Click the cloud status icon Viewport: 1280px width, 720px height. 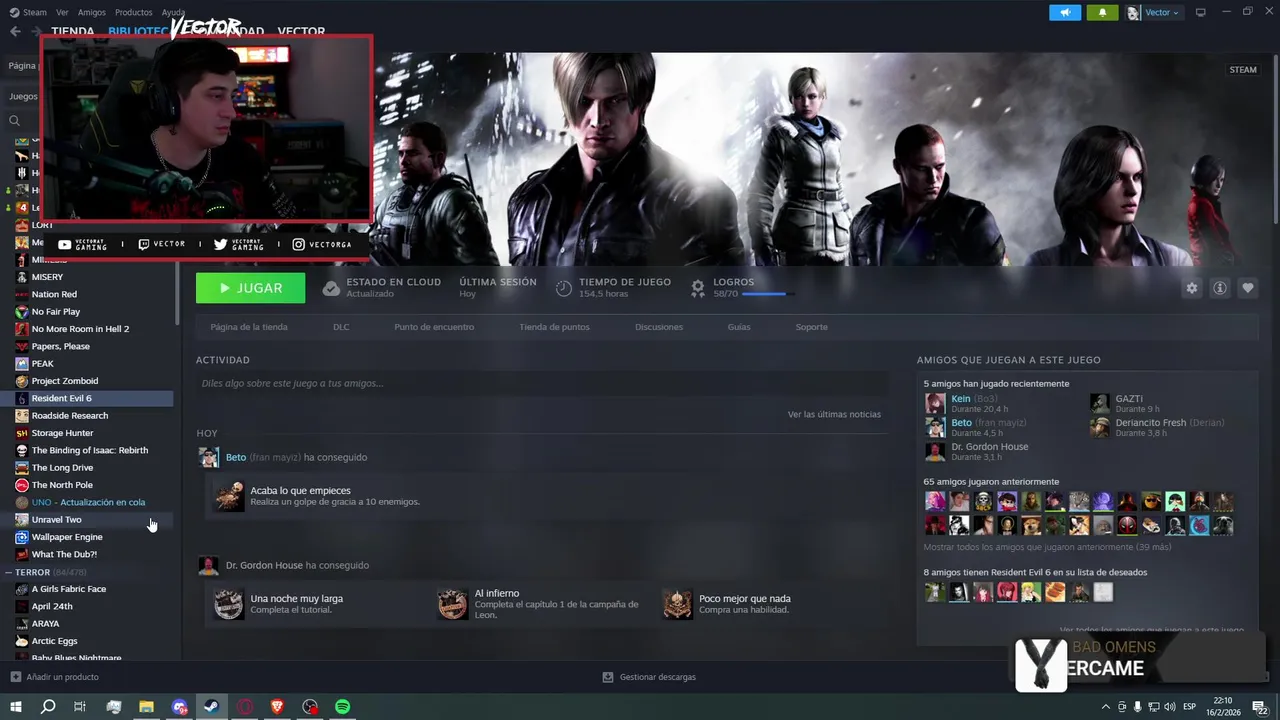(331, 288)
